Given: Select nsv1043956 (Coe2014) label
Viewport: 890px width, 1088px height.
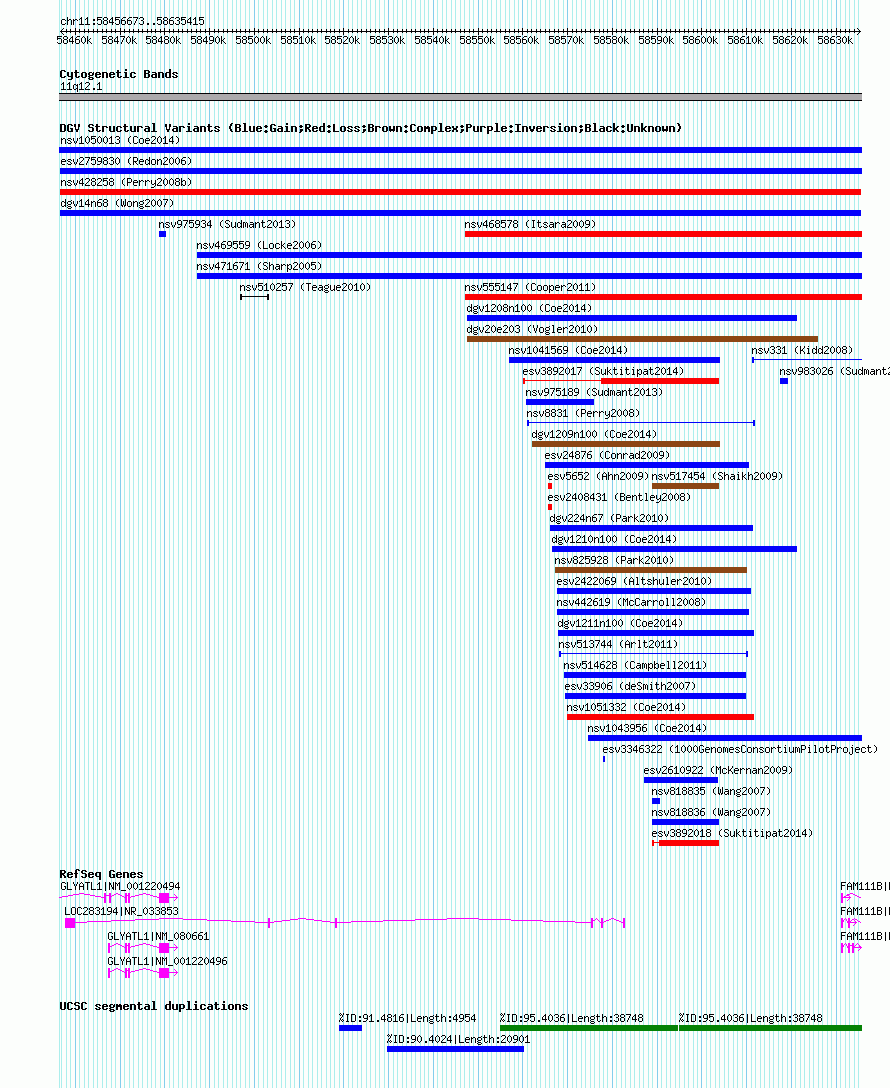Looking at the screenshot, I should [x=647, y=729].
